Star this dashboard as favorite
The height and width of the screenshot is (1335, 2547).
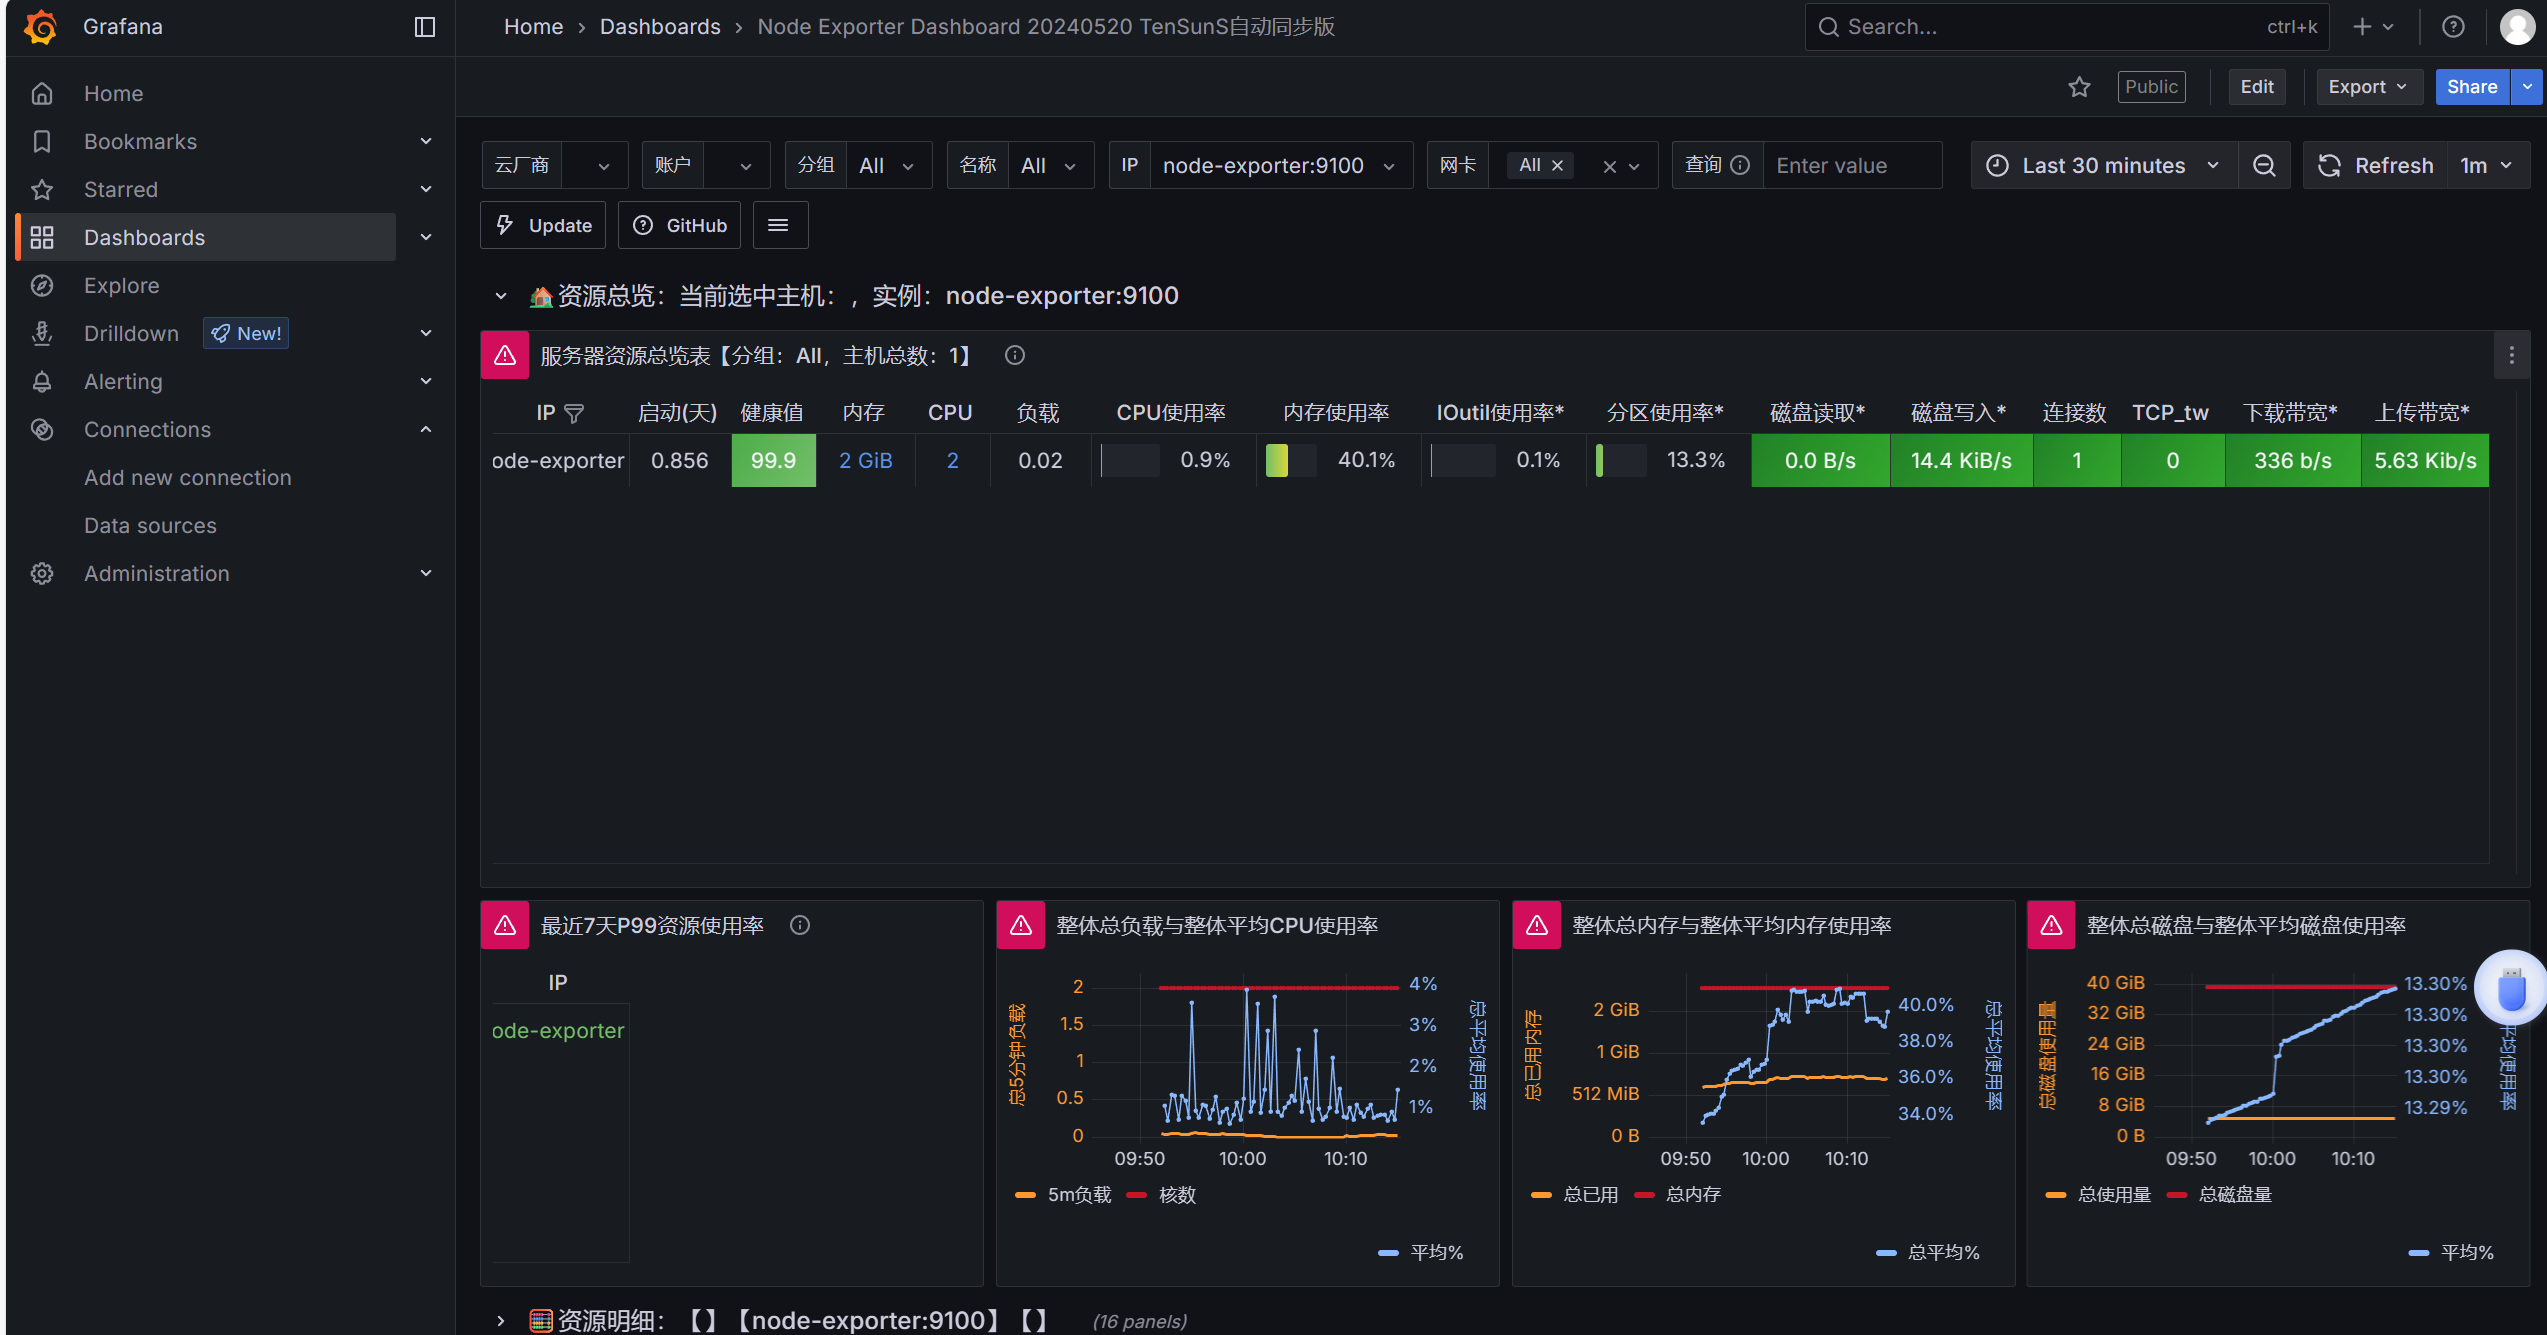[2079, 87]
